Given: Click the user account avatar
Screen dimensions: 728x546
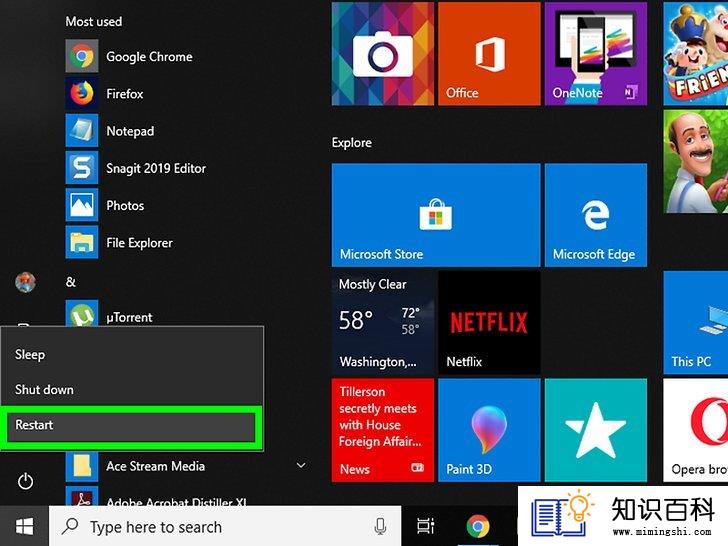Looking at the screenshot, I should tap(25, 282).
